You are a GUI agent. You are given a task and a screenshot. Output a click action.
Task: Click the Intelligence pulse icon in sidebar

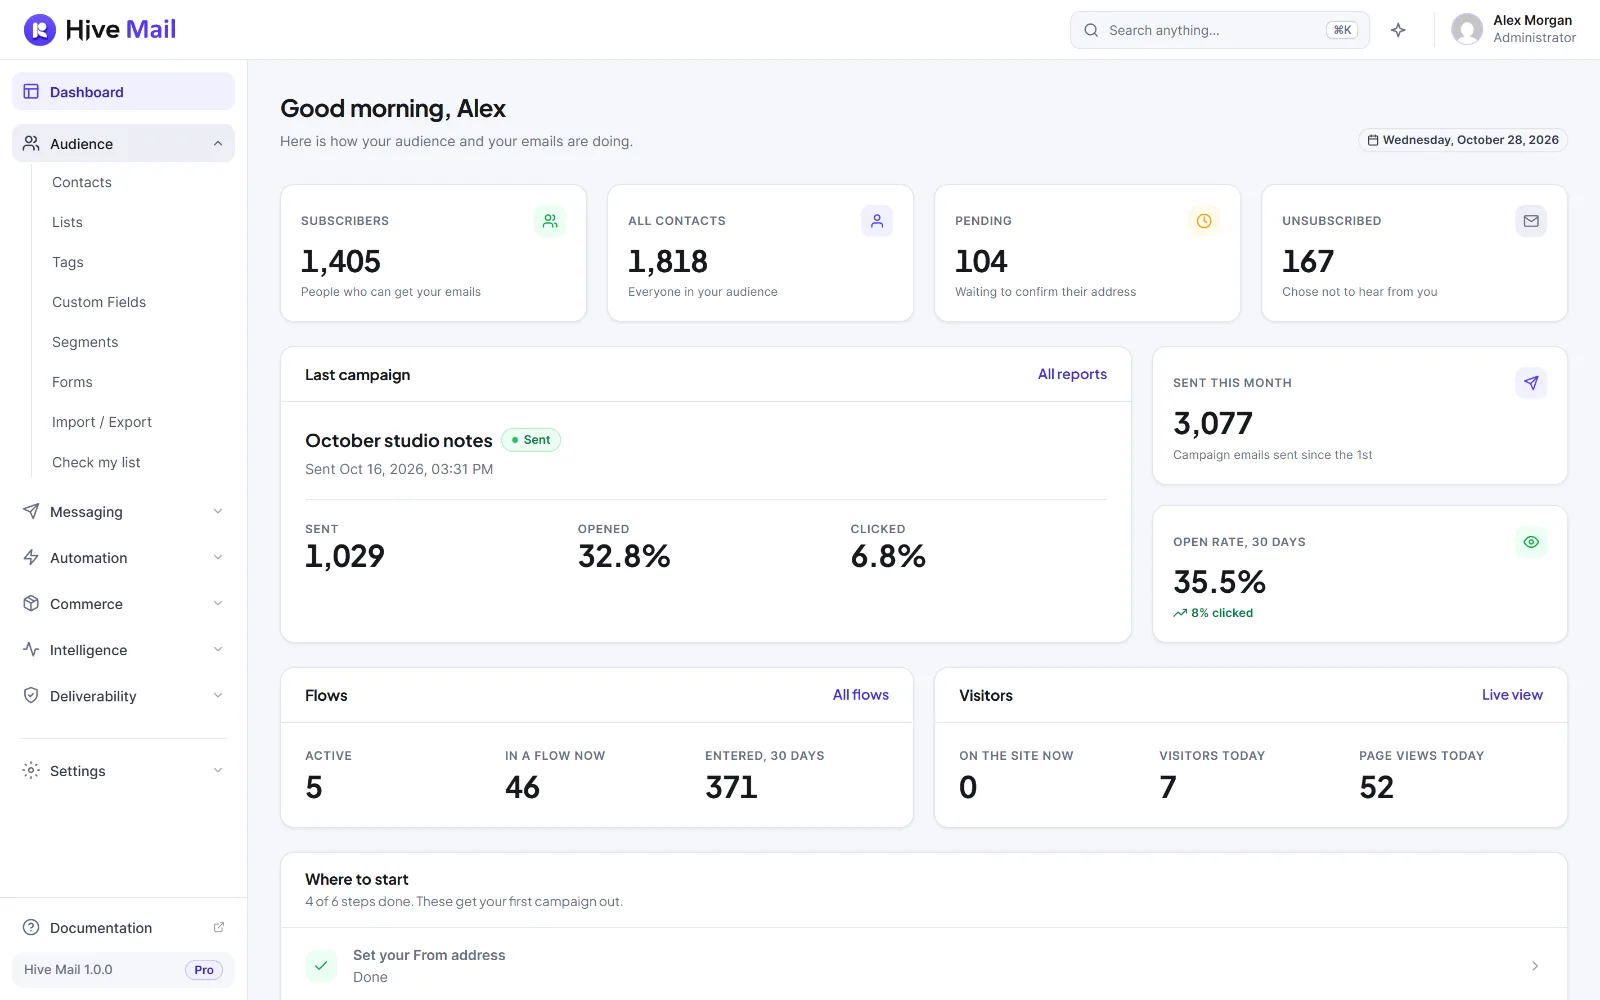(x=31, y=649)
